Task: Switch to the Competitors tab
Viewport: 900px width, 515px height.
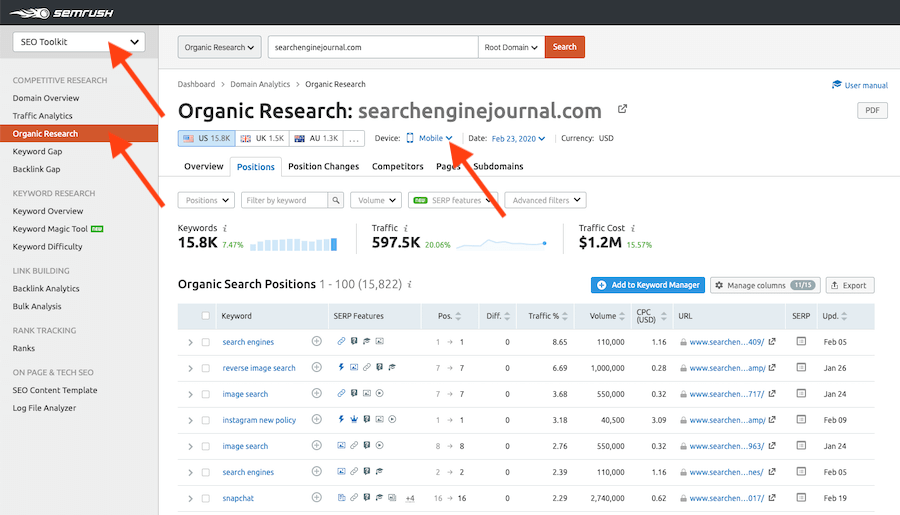Action: pos(397,166)
